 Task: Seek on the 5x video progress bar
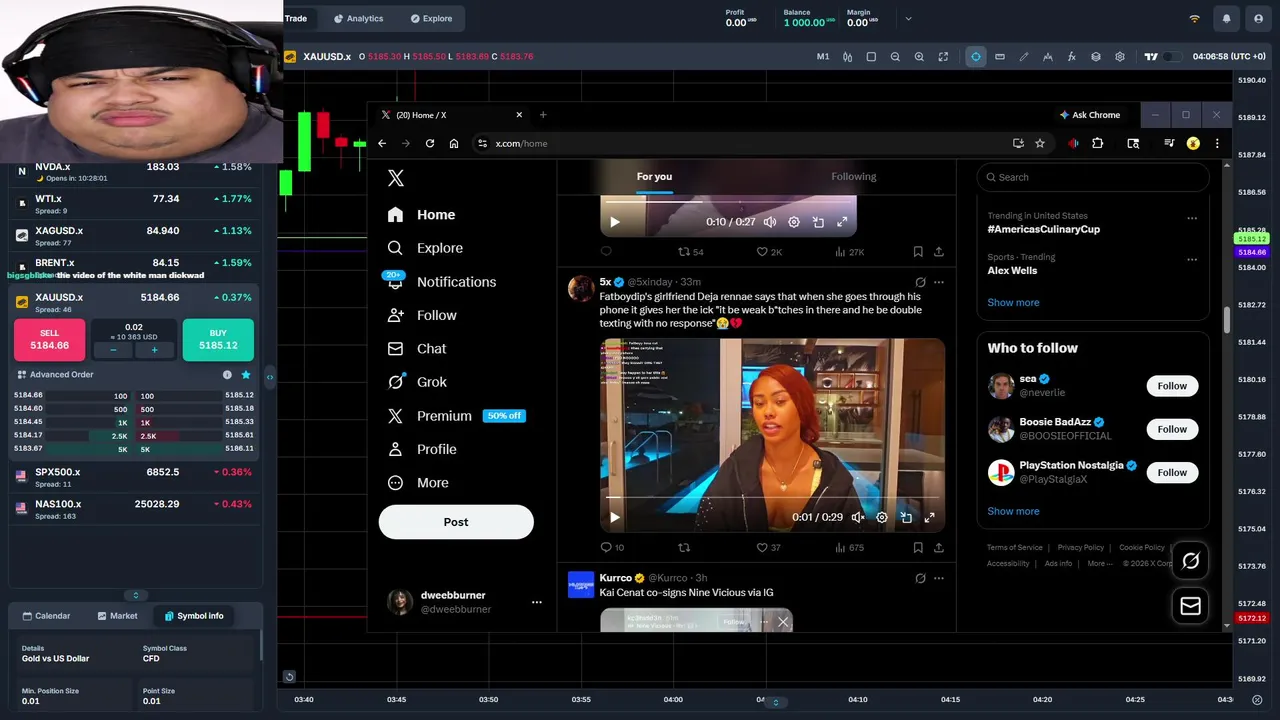772,497
